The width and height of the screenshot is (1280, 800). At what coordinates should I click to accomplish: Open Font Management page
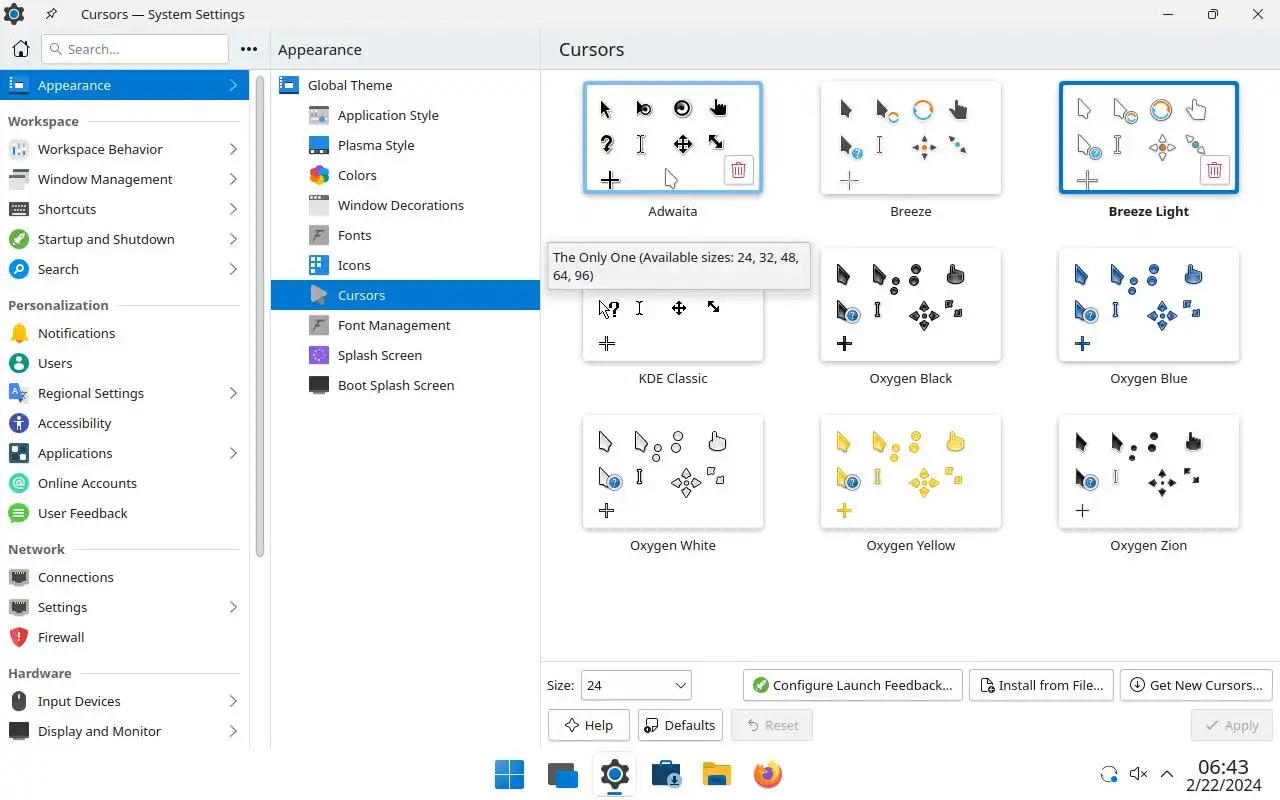click(x=405, y=325)
